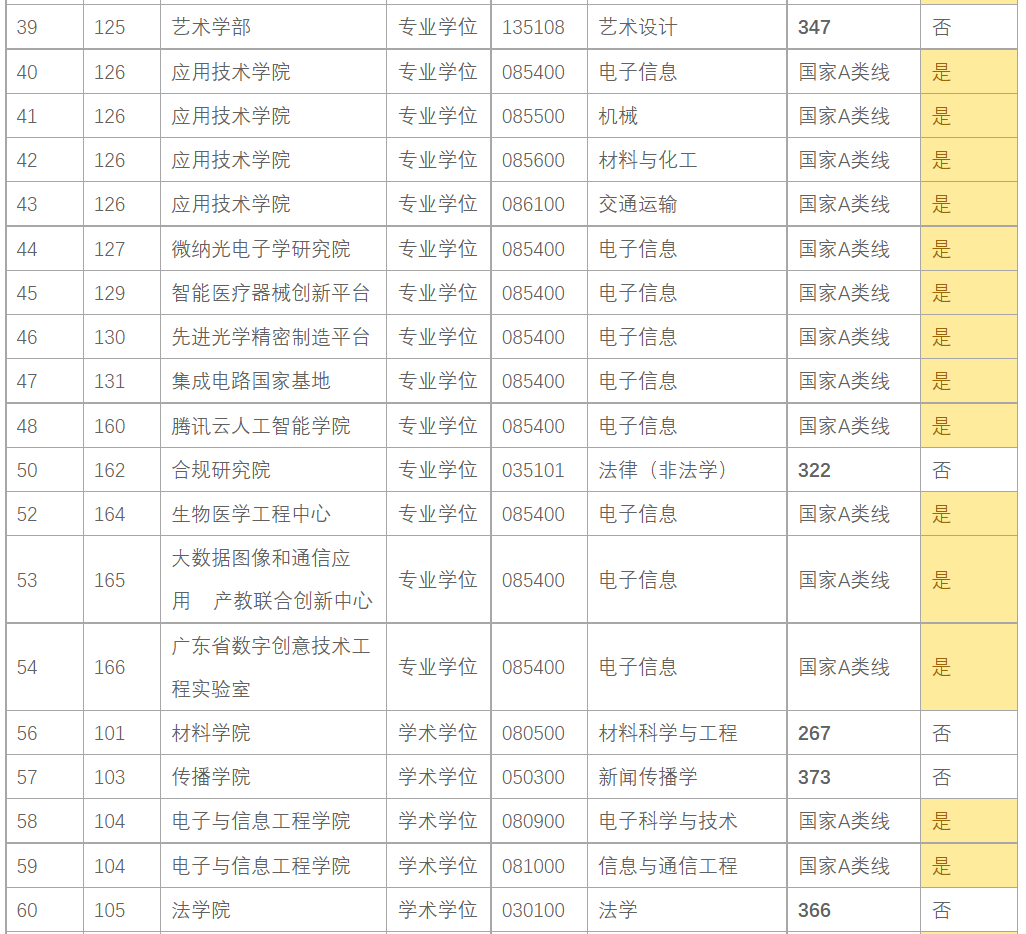Screen dimensions: 1026x934
Task: Select the 腾讯云人工智能学院 cell
Action: click(x=261, y=426)
